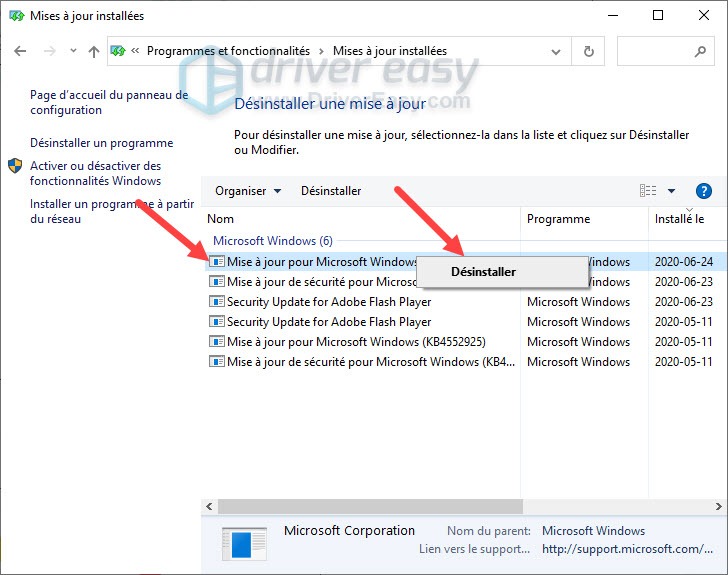Open the view options dropdown arrow

pyautogui.click(x=671, y=191)
